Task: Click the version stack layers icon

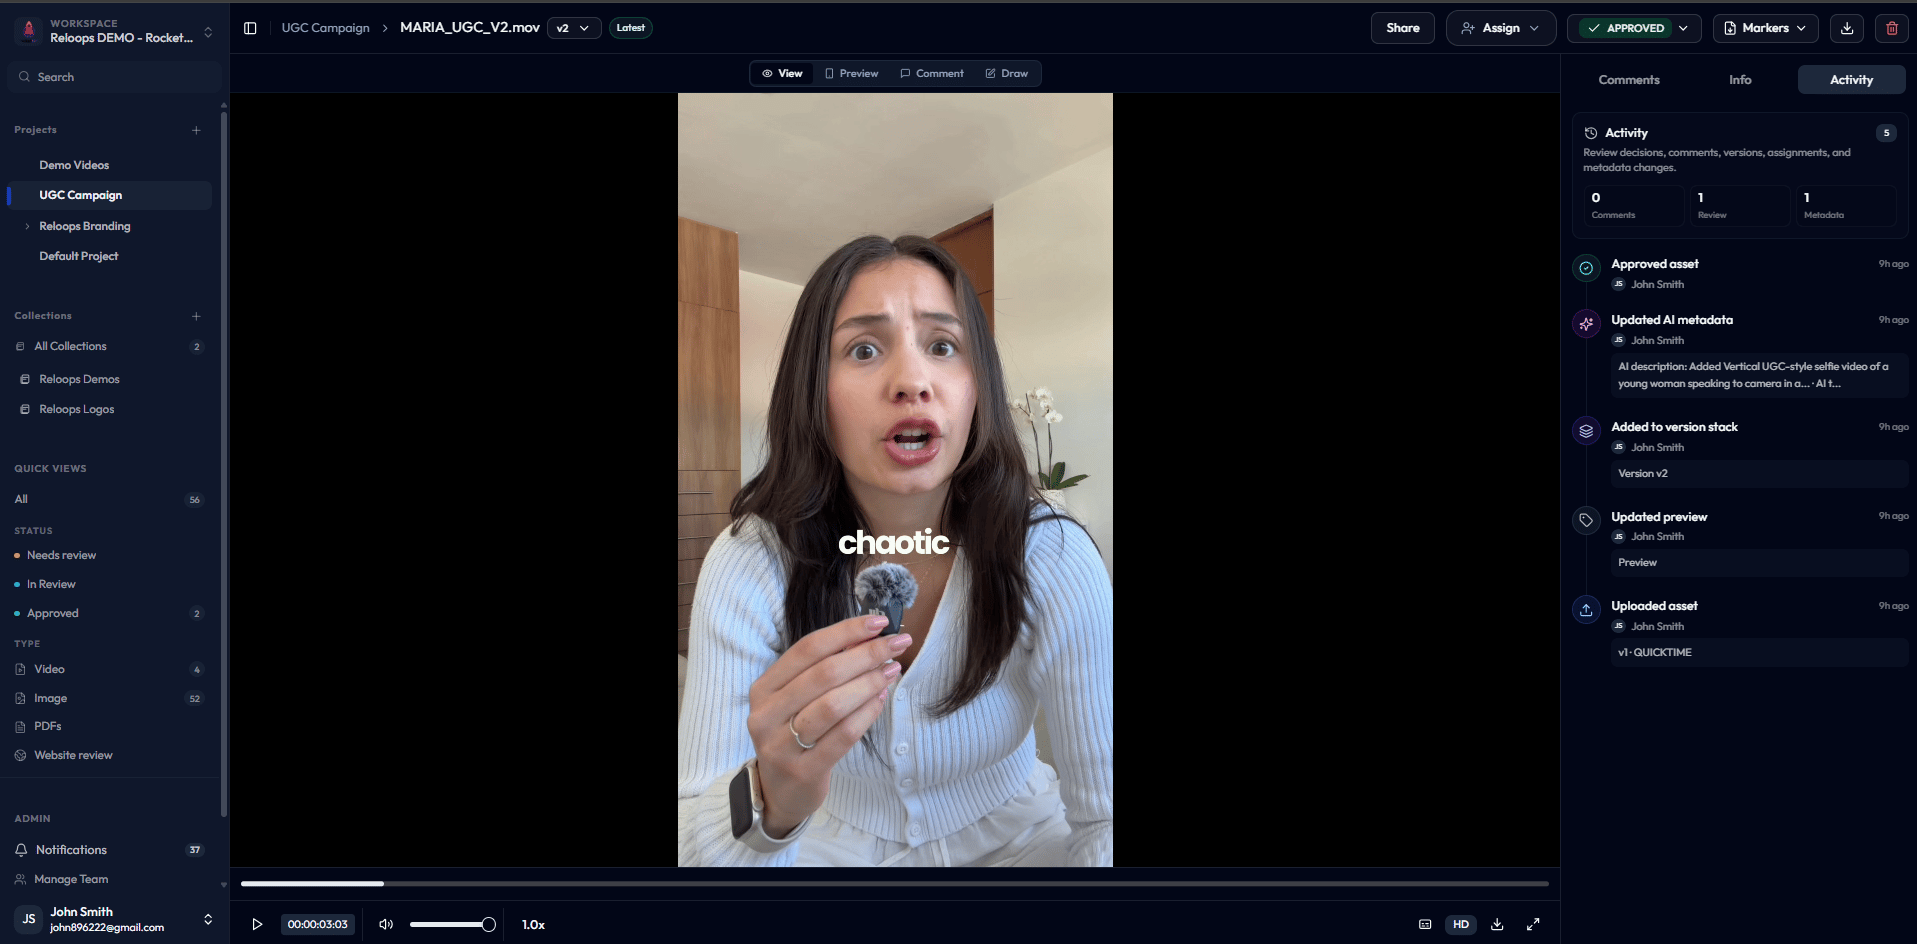Action: click(x=1586, y=431)
